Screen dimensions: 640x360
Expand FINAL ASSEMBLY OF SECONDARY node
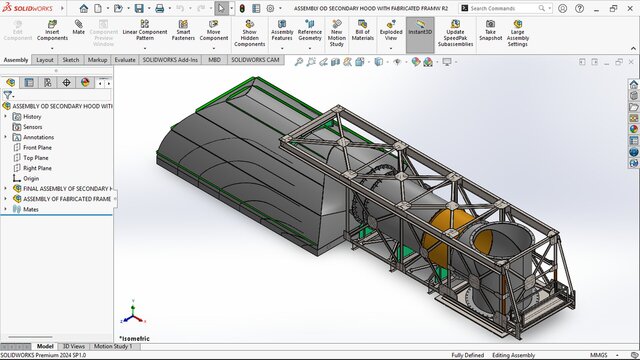click(5, 189)
